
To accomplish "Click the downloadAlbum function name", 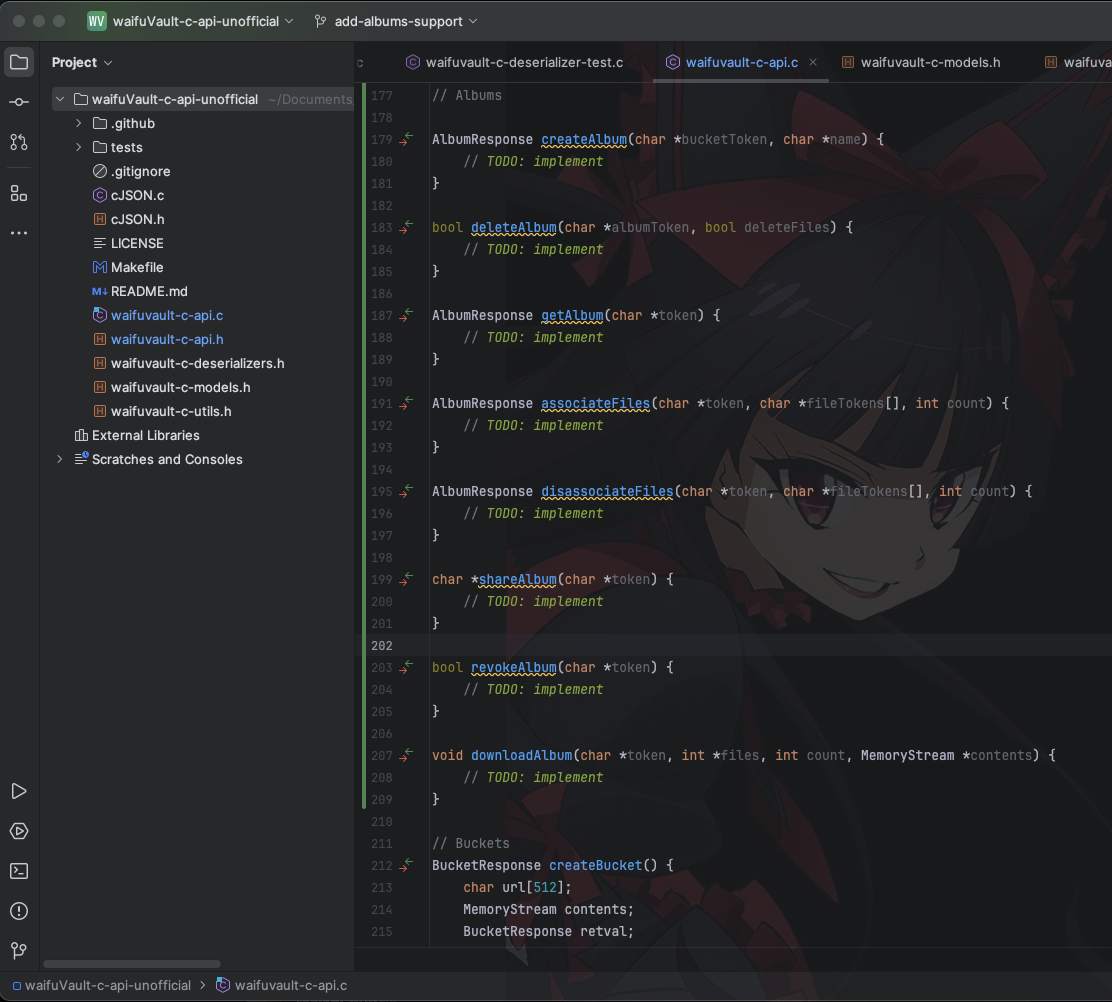I will (x=521, y=755).
